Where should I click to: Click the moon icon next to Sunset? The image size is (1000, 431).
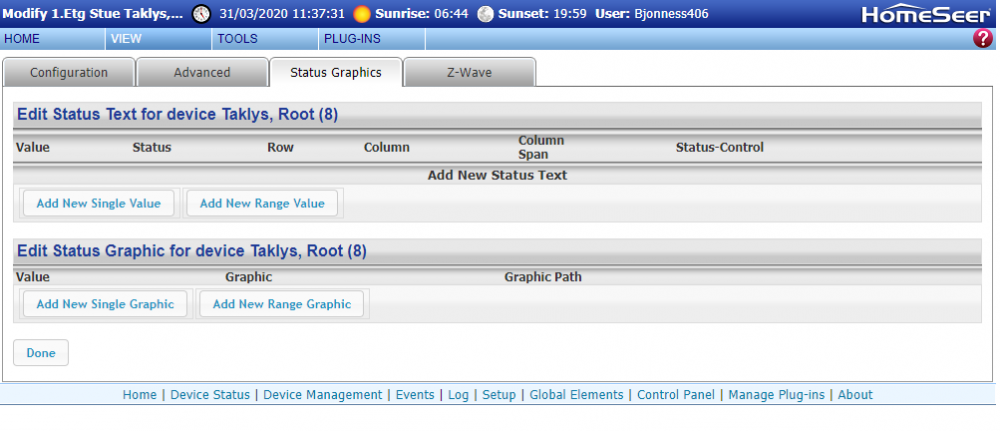tap(486, 14)
